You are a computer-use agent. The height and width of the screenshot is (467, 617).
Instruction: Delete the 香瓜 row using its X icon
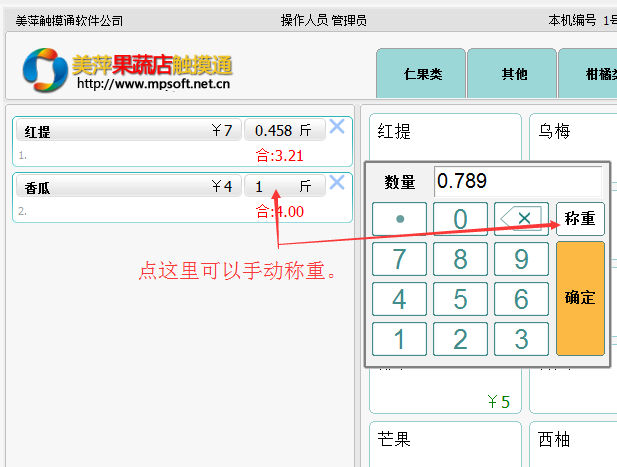337,182
